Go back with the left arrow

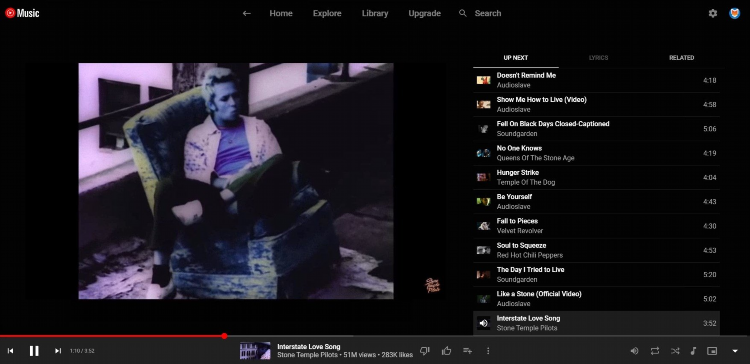(246, 13)
